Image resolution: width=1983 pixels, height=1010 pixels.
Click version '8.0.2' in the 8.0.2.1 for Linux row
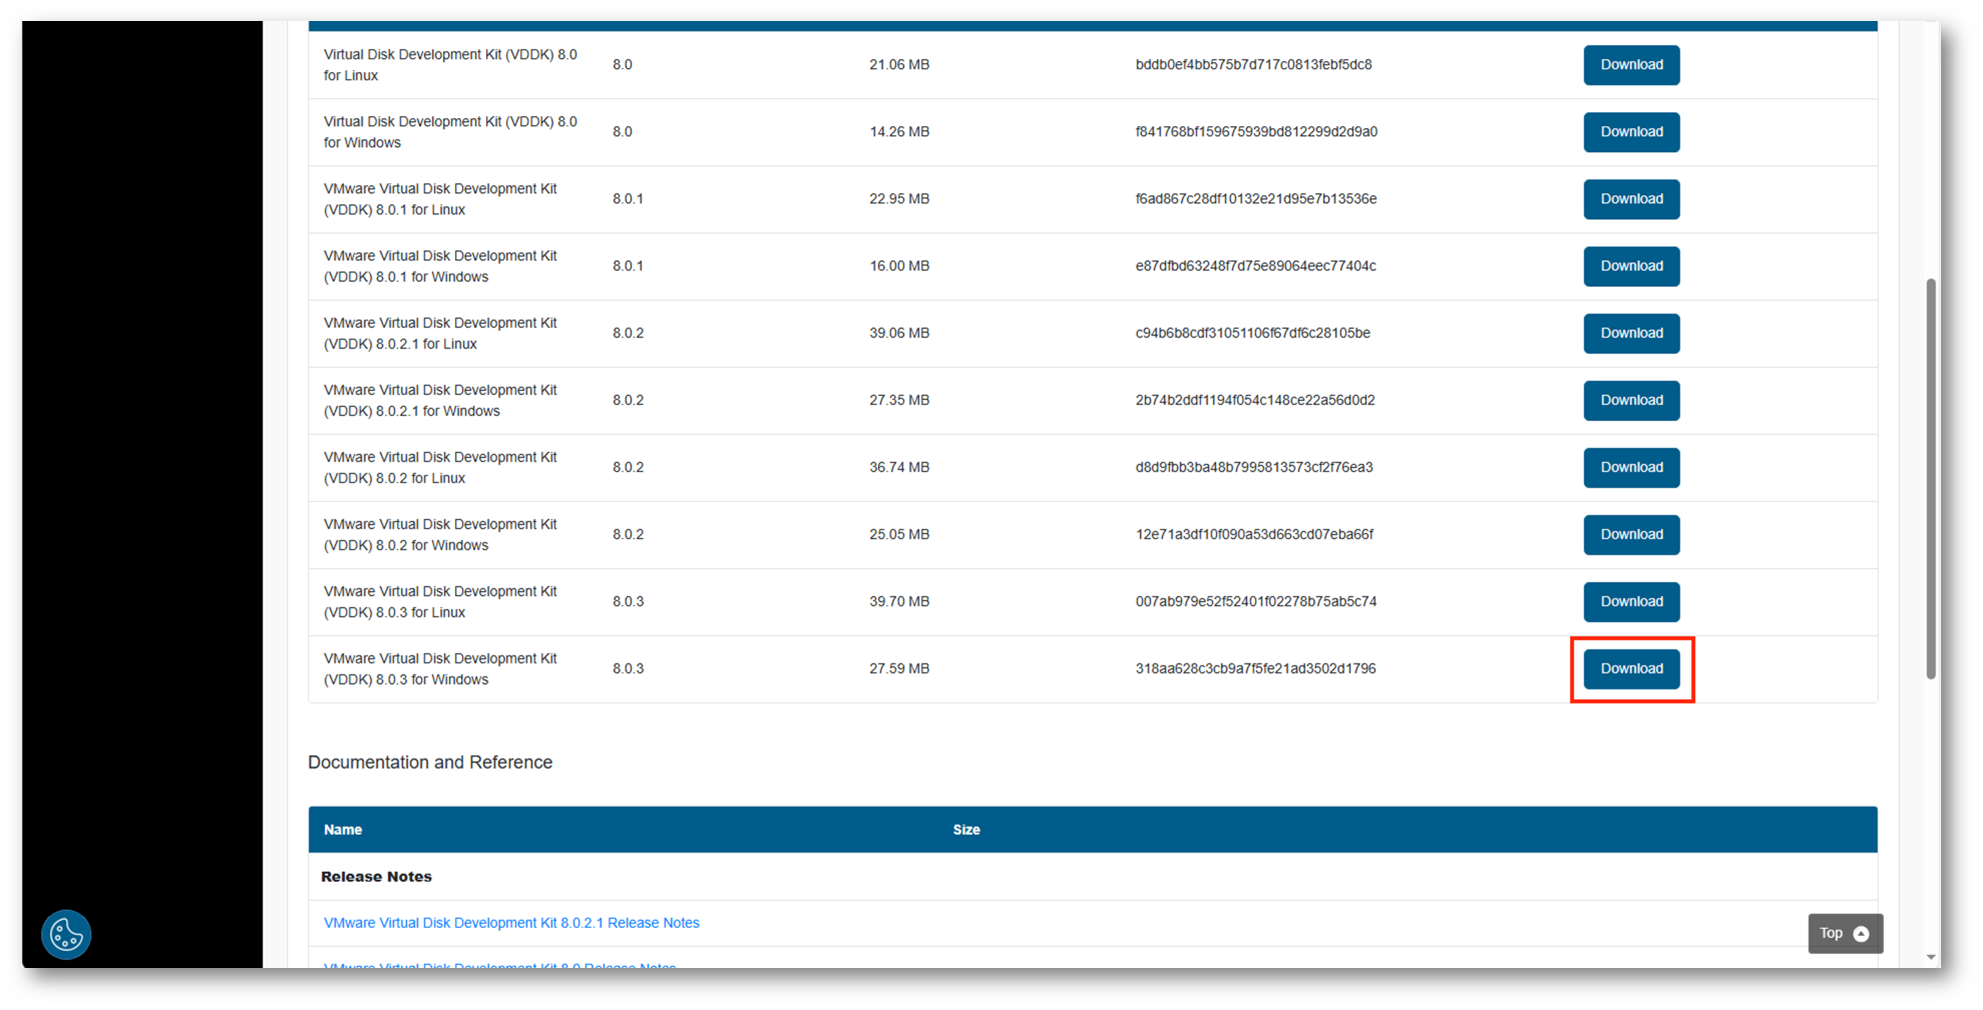pos(628,333)
